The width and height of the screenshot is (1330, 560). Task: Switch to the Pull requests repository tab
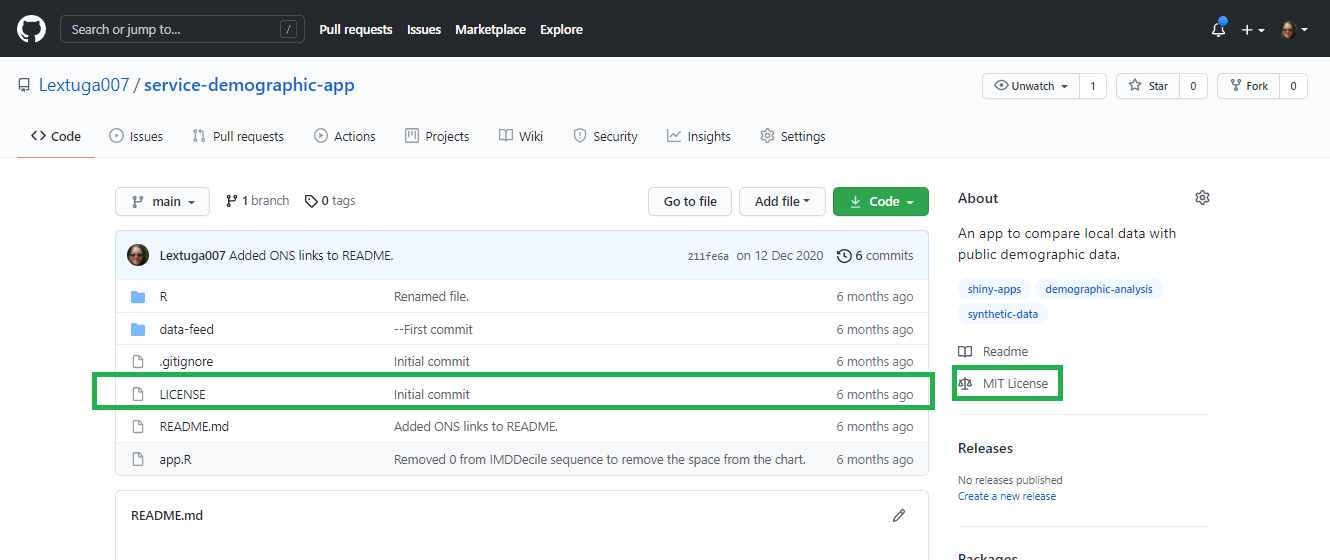coord(238,136)
